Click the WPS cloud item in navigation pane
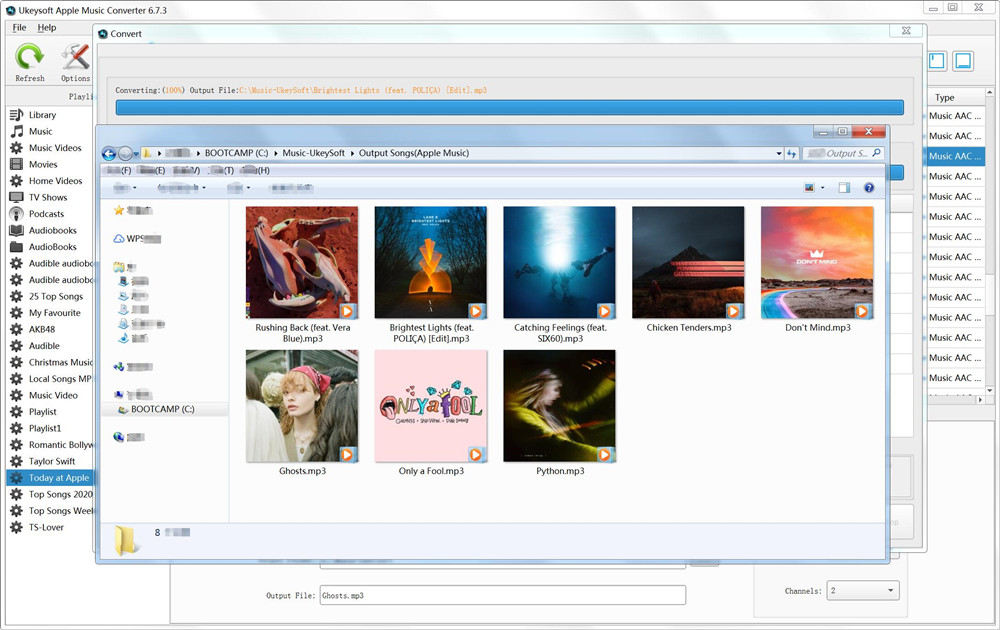This screenshot has width=1000, height=630. coord(136,238)
